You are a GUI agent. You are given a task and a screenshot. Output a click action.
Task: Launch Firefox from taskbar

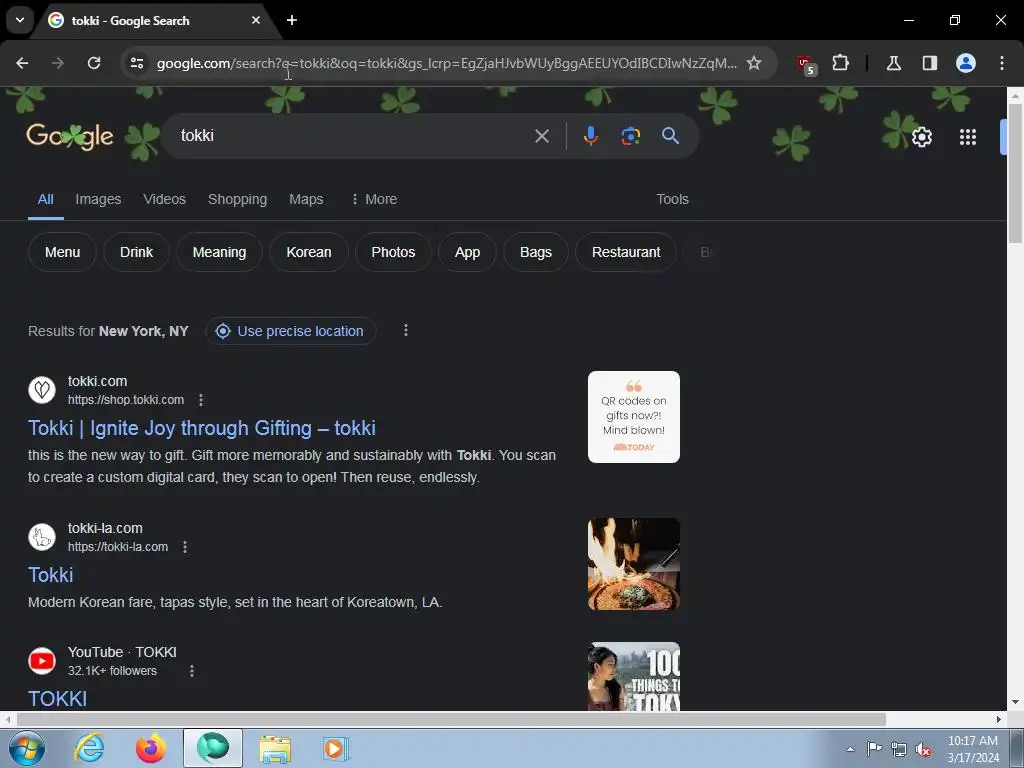point(151,748)
